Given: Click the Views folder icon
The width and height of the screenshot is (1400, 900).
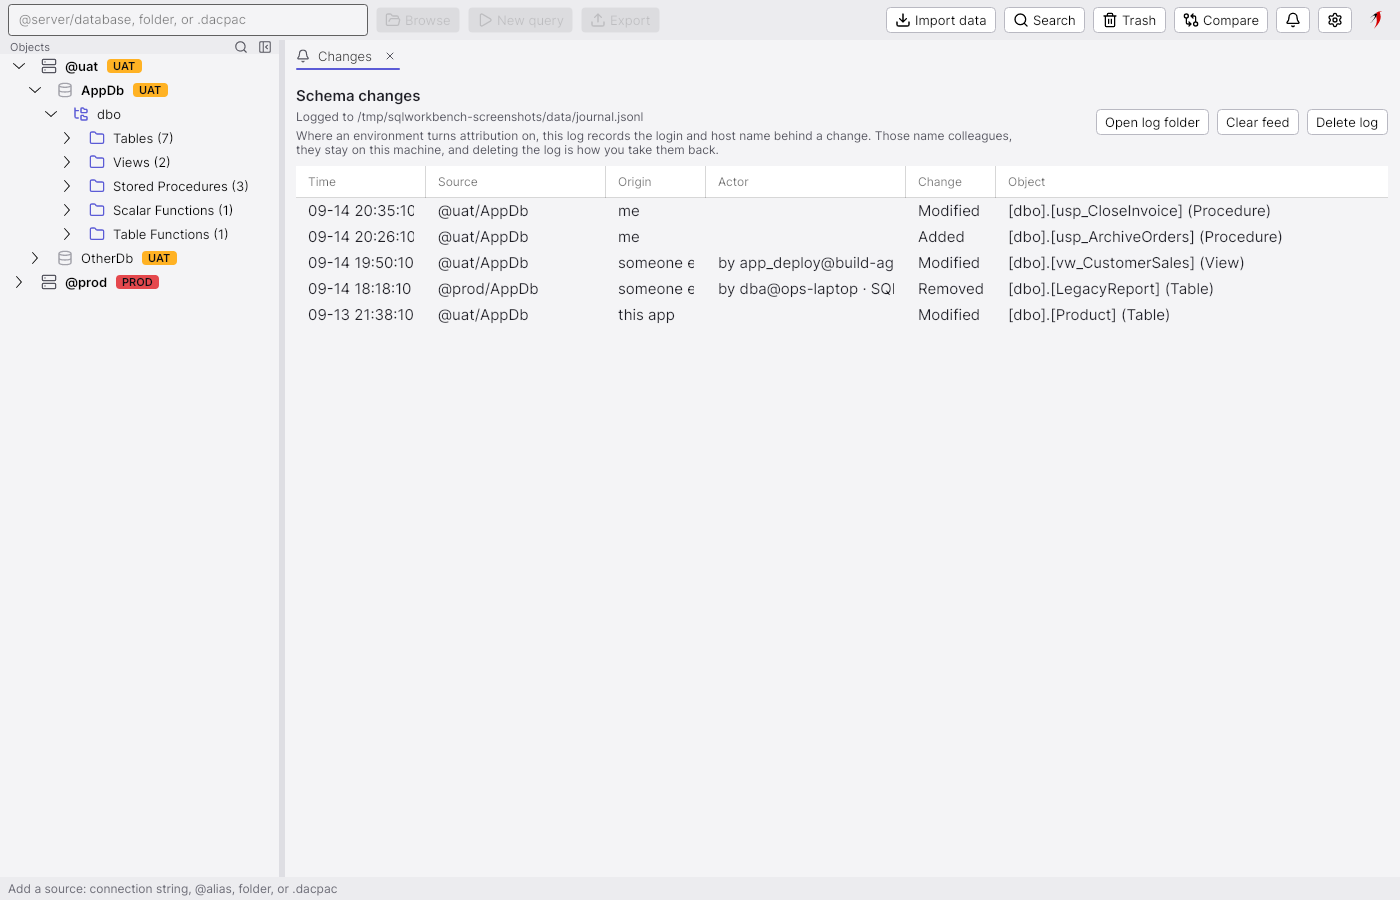Looking at the screenshot, I should [x=97, y=162].
